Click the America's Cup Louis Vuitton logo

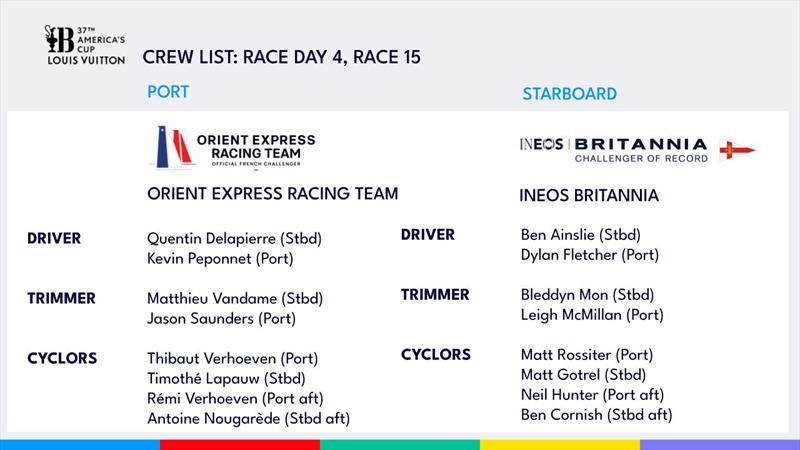pos(85,45)
